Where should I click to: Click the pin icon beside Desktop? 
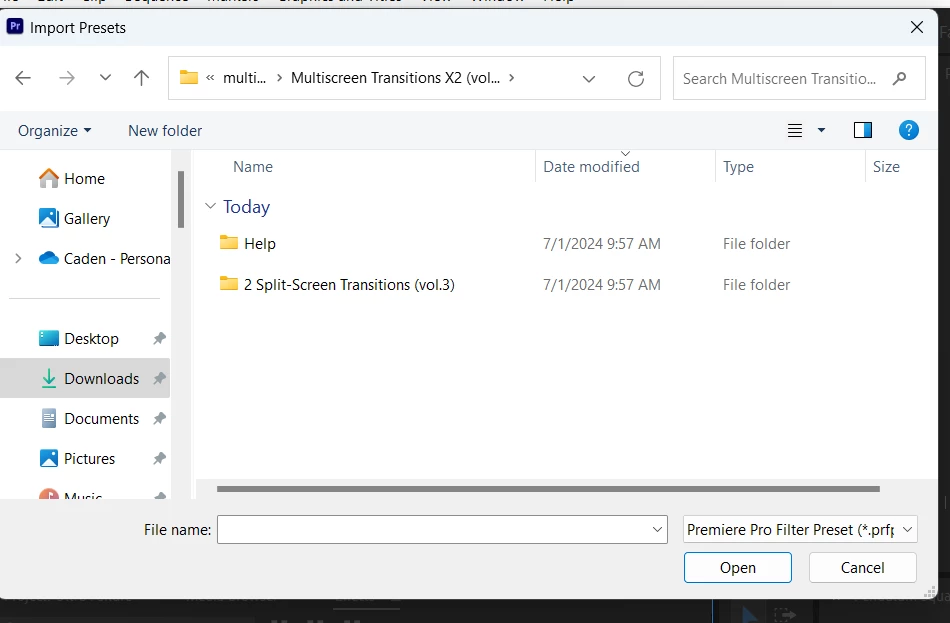click(159, 339)
